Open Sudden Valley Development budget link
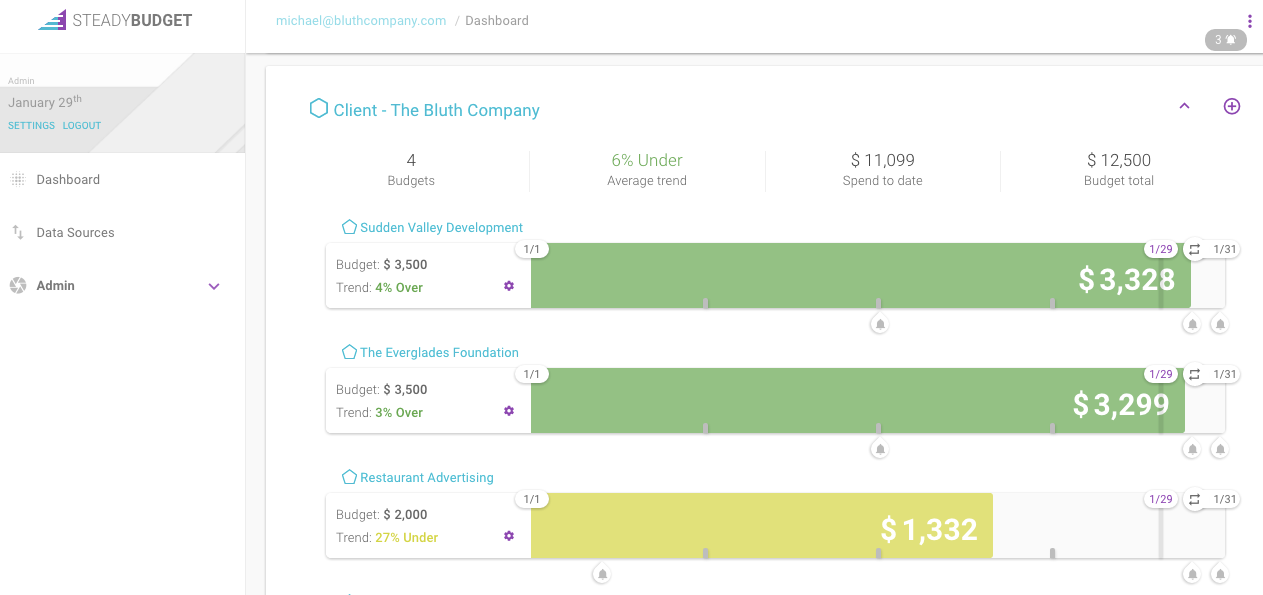 click(442, 227)
